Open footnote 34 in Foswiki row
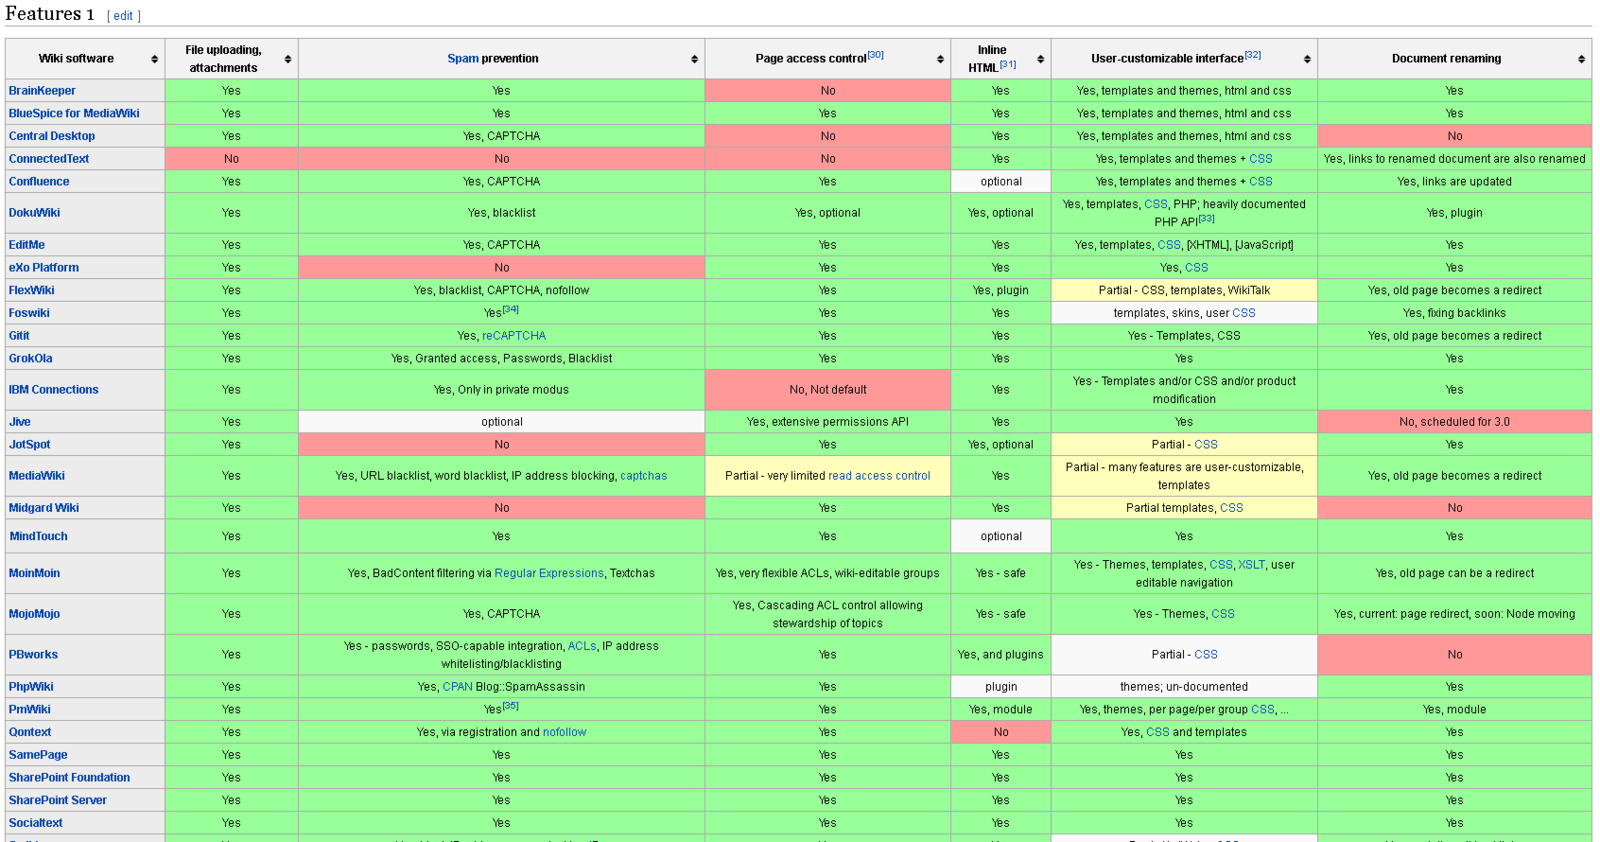This screenshot has width=1600, height=842. (511, 309)
